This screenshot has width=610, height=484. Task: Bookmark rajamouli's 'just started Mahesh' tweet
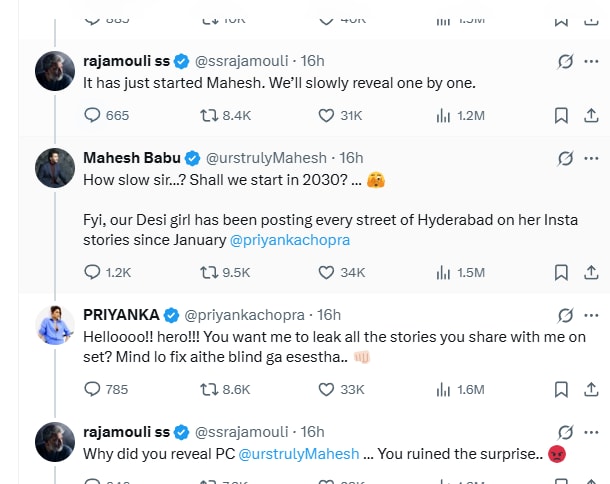click(562, 116)
